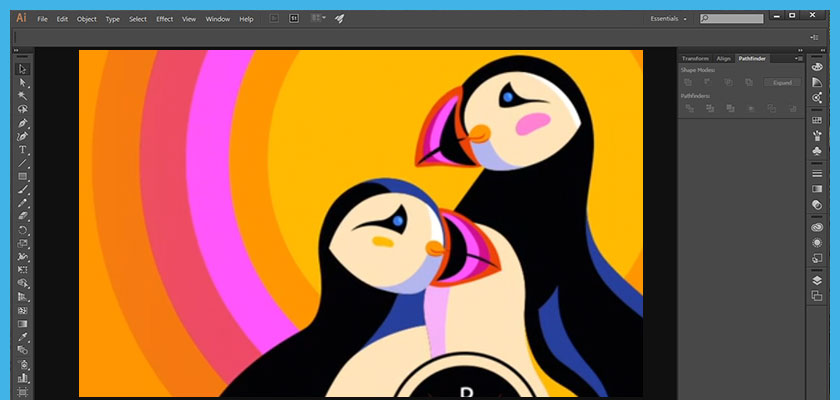The image size is (840, 400).
Task: Select the Mesh tool
Action: pos(22,311)
